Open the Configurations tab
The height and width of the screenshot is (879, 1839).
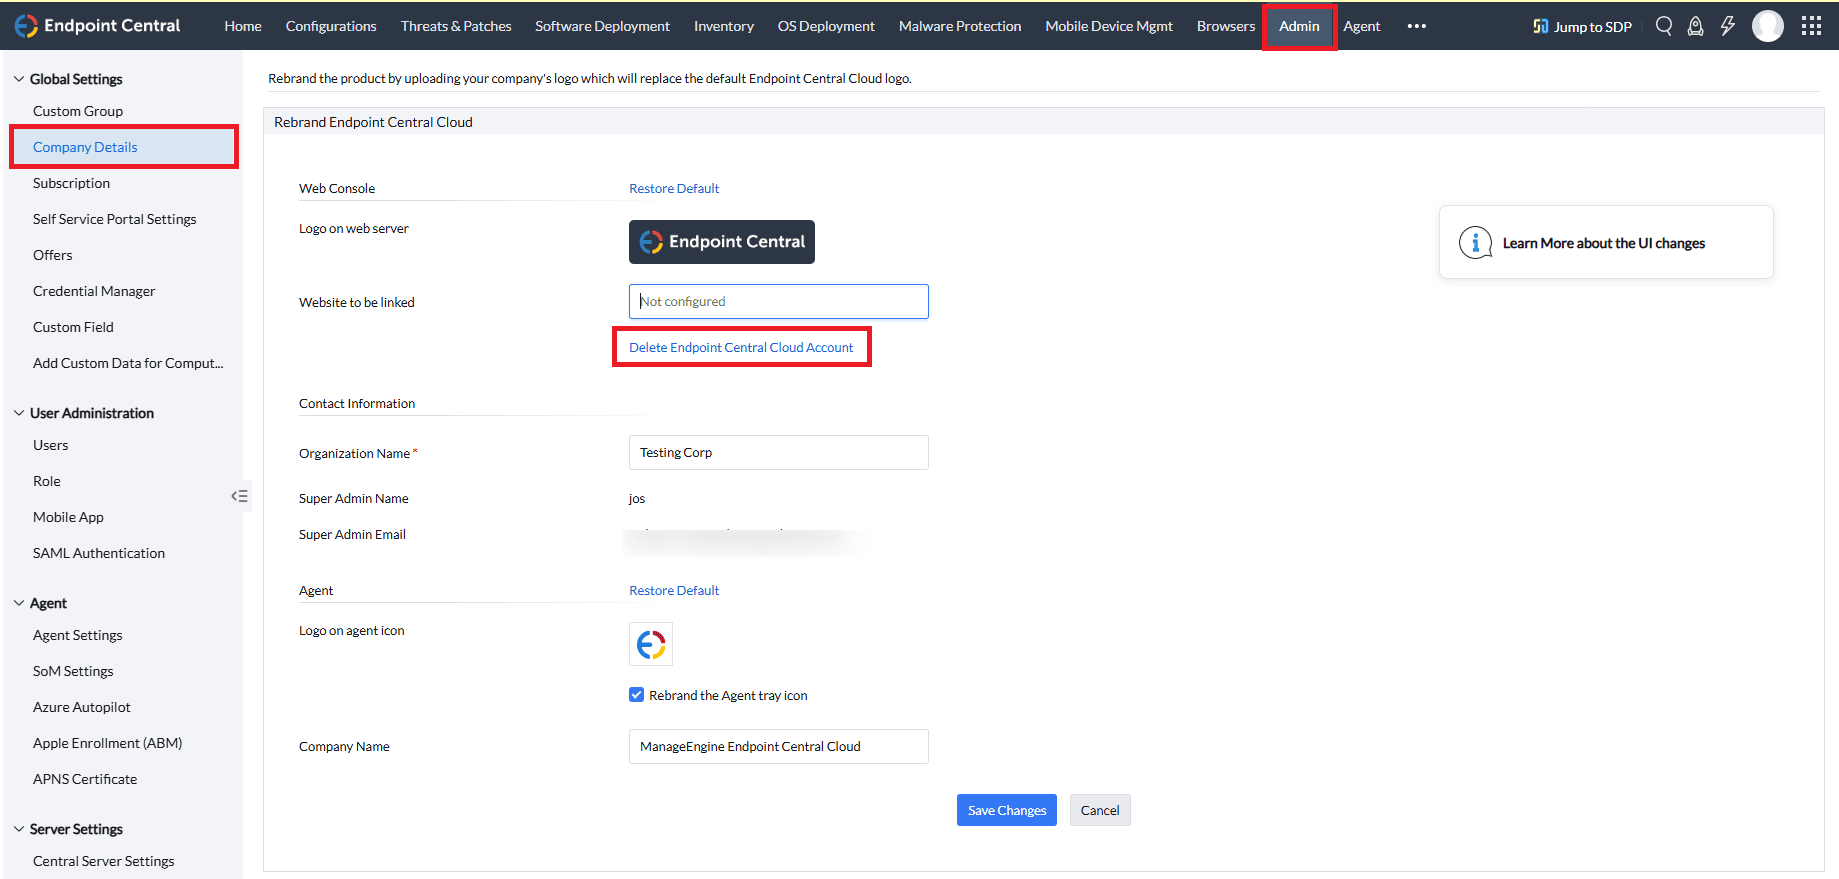pyautogui.click(x=331, y=26)
